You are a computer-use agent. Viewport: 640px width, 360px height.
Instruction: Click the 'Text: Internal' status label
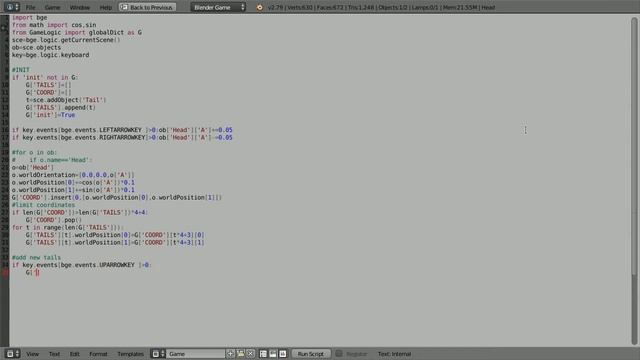point(394,354)
